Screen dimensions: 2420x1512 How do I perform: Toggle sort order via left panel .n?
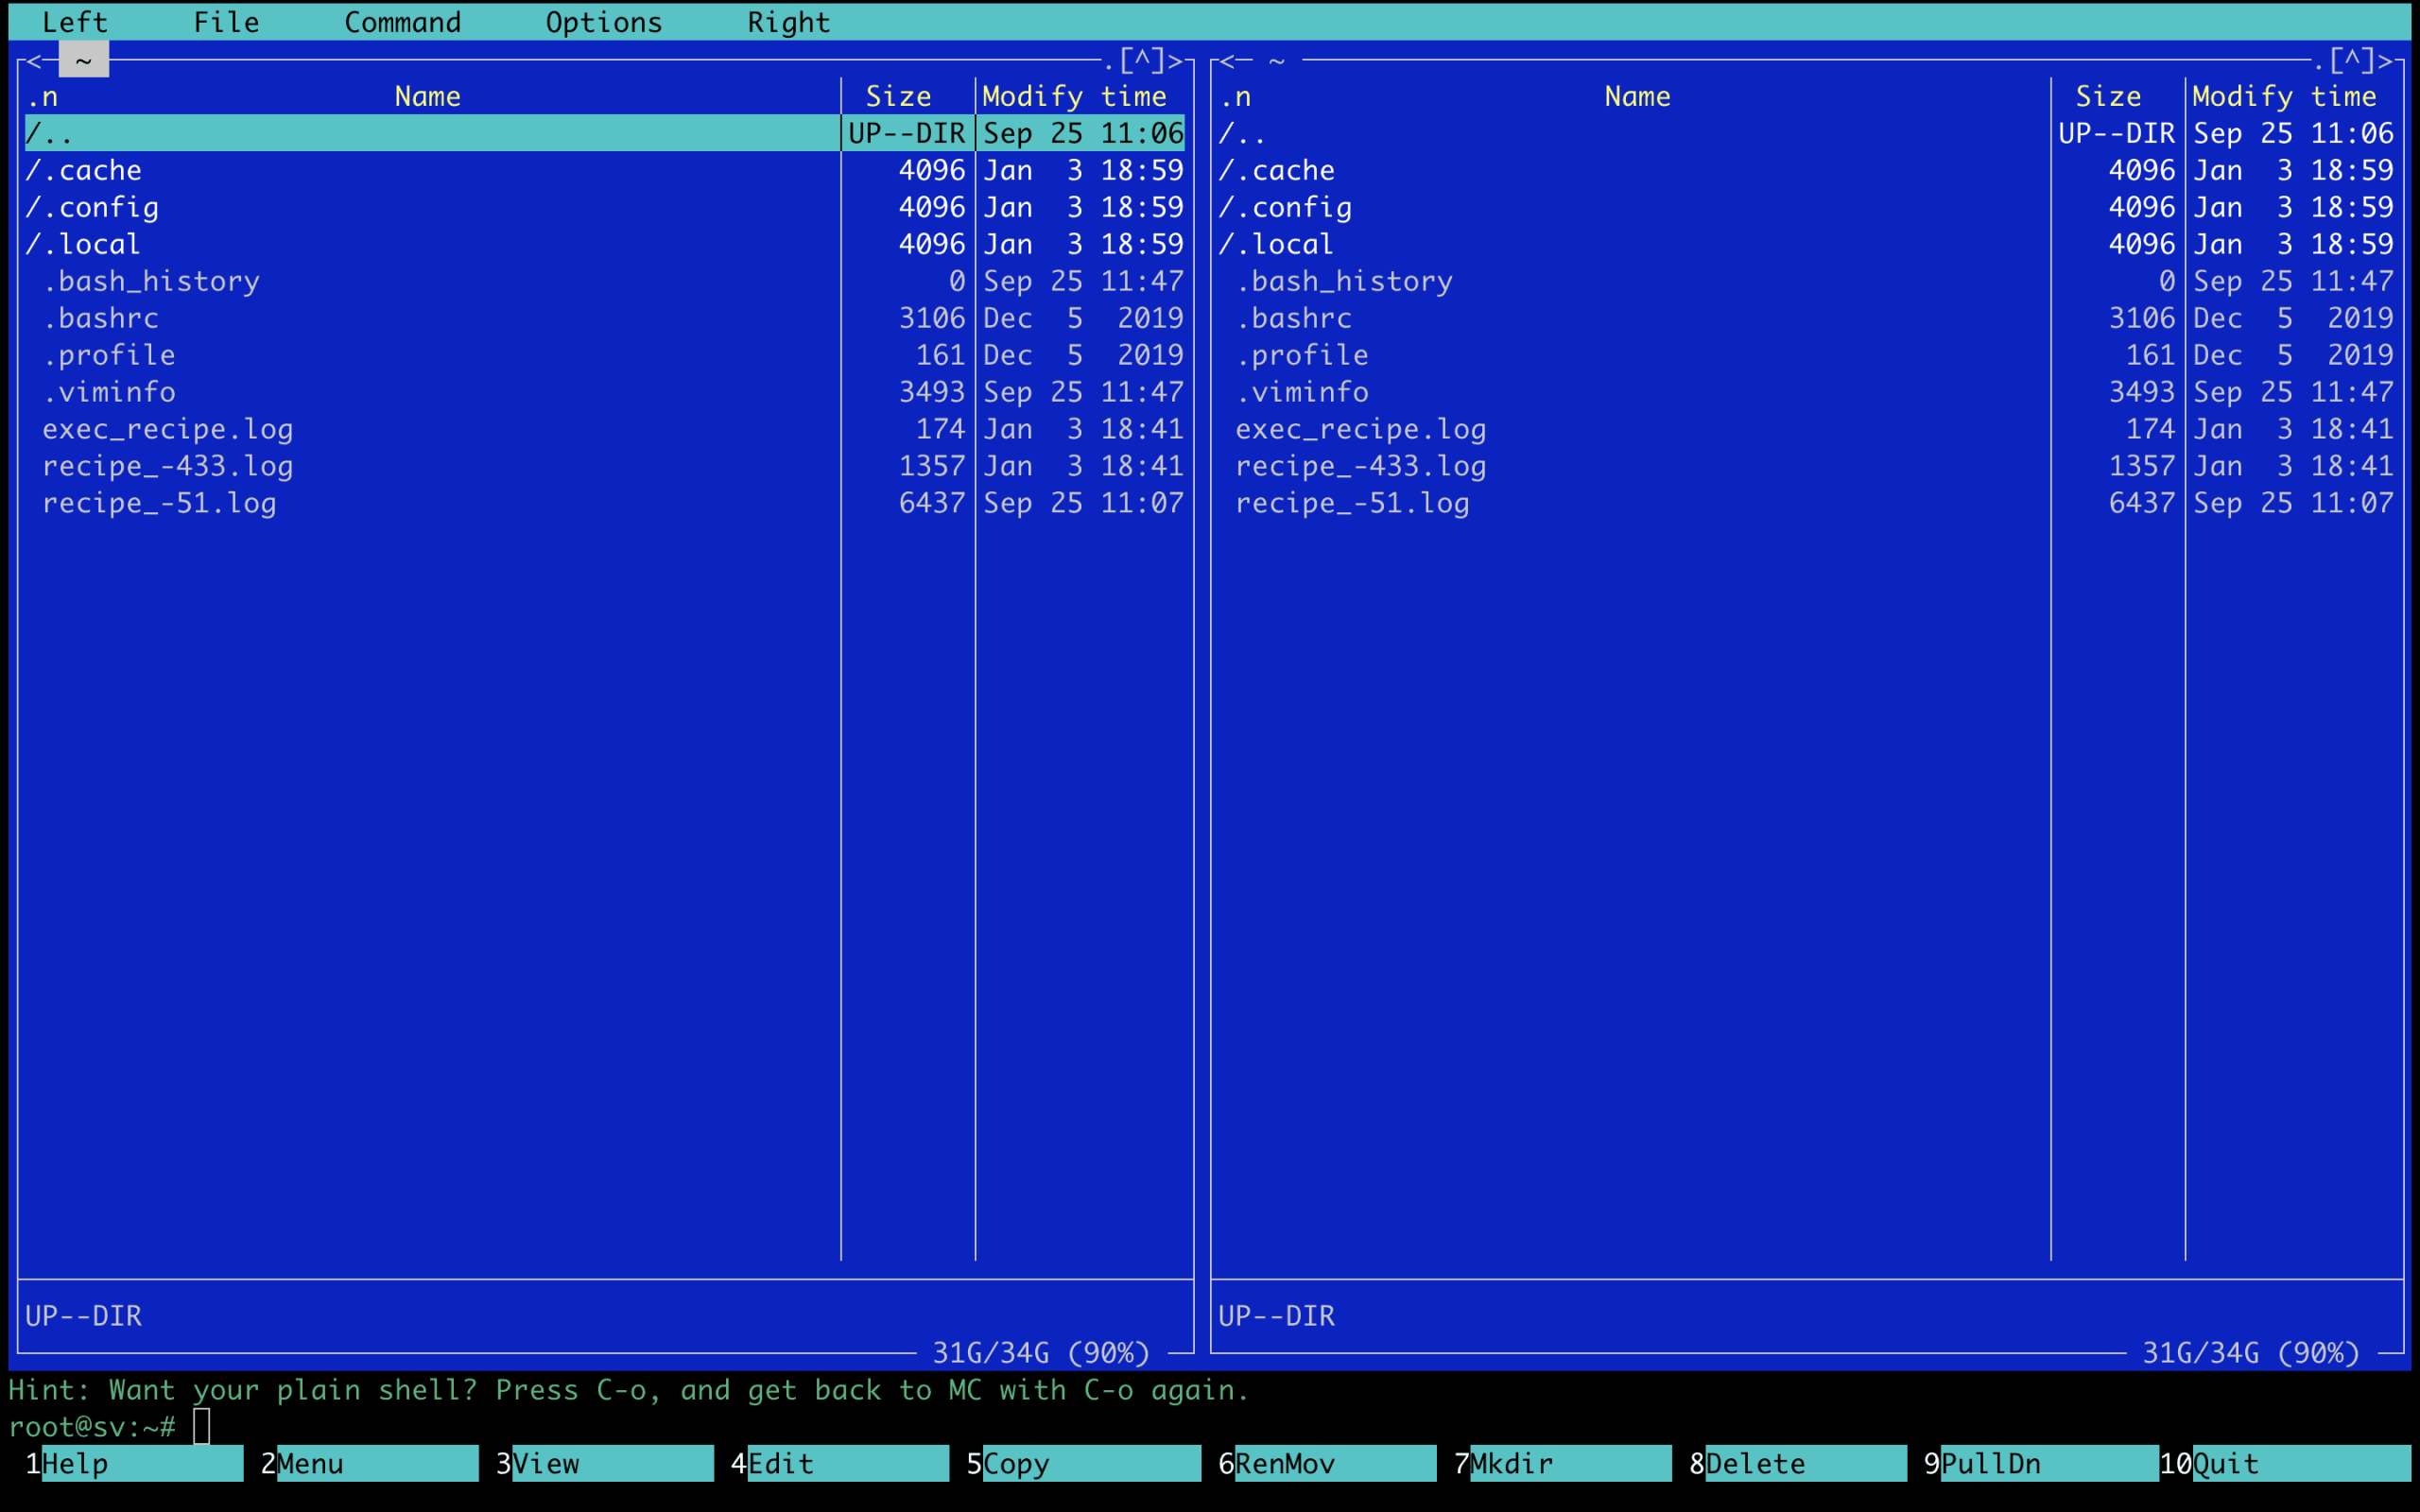[x=42, y=97]
